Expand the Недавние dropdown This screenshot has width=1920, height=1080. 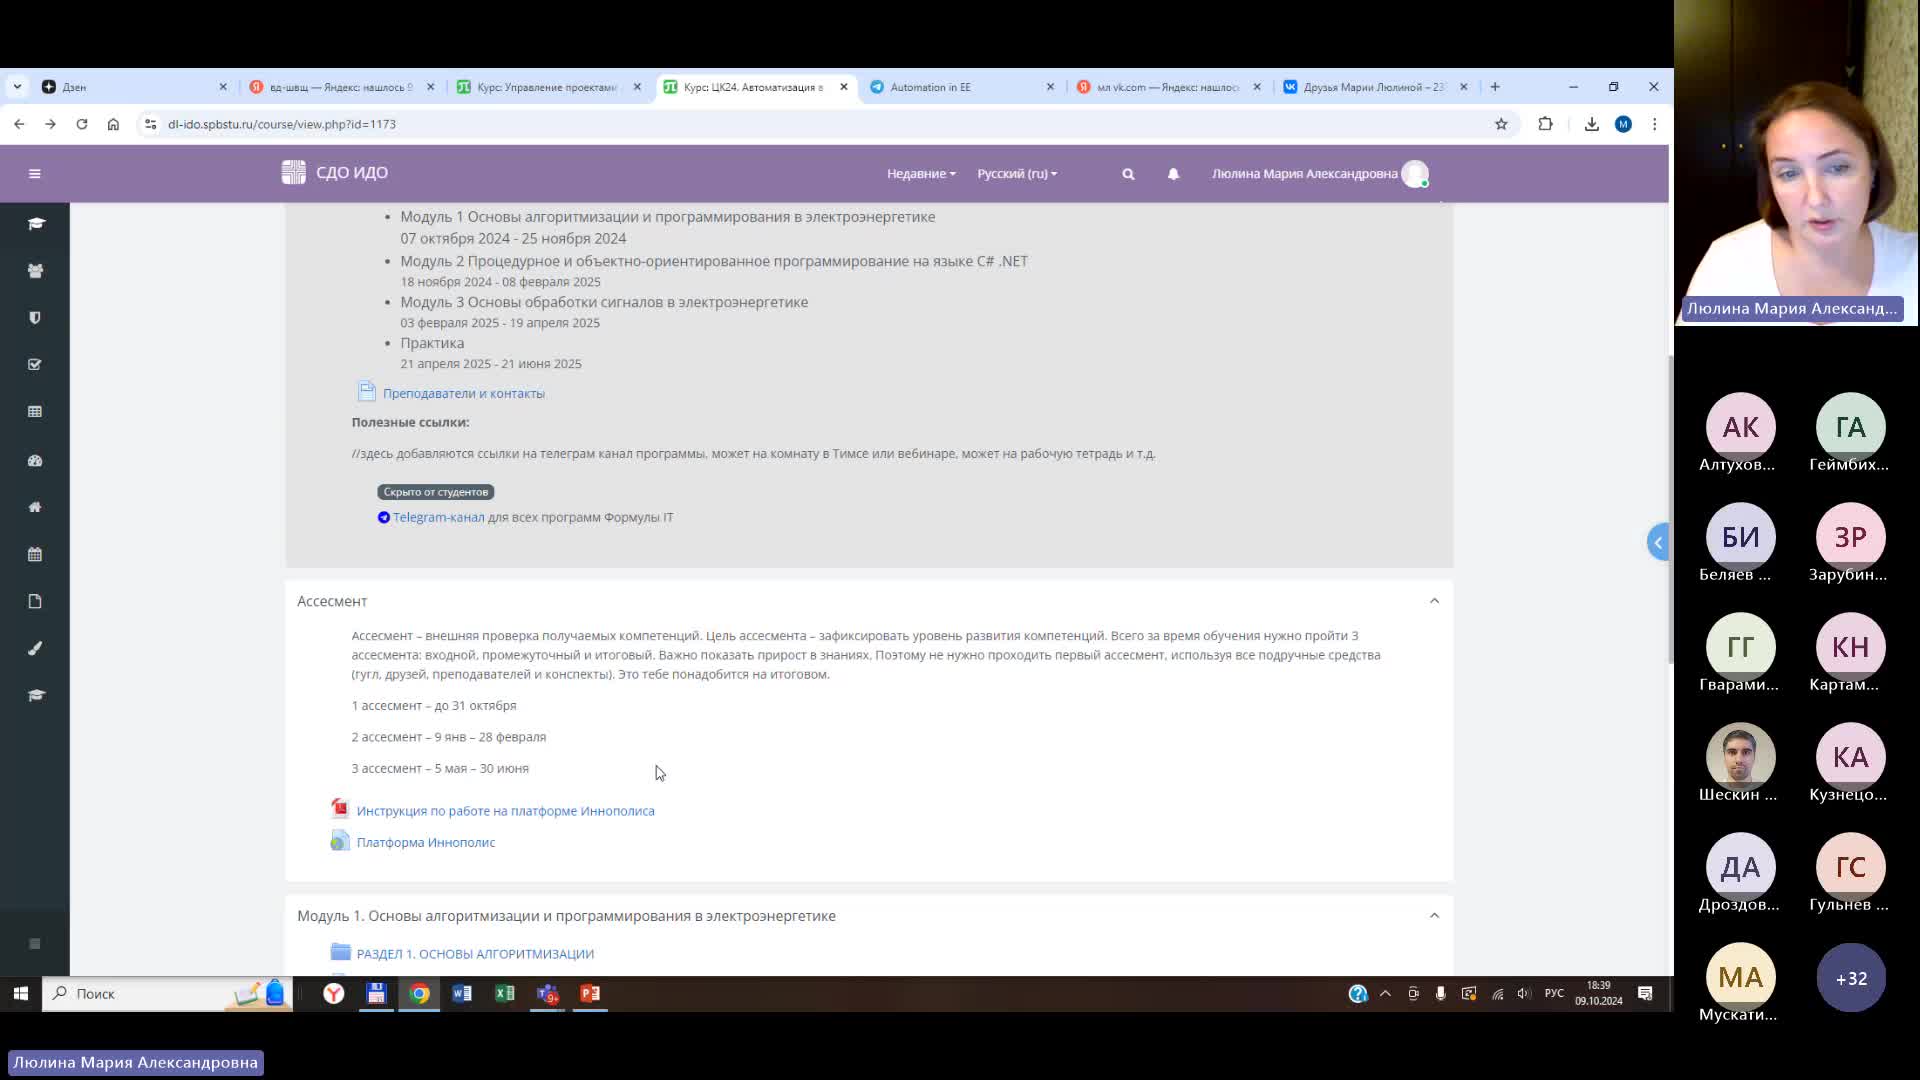tap(921, 174)
